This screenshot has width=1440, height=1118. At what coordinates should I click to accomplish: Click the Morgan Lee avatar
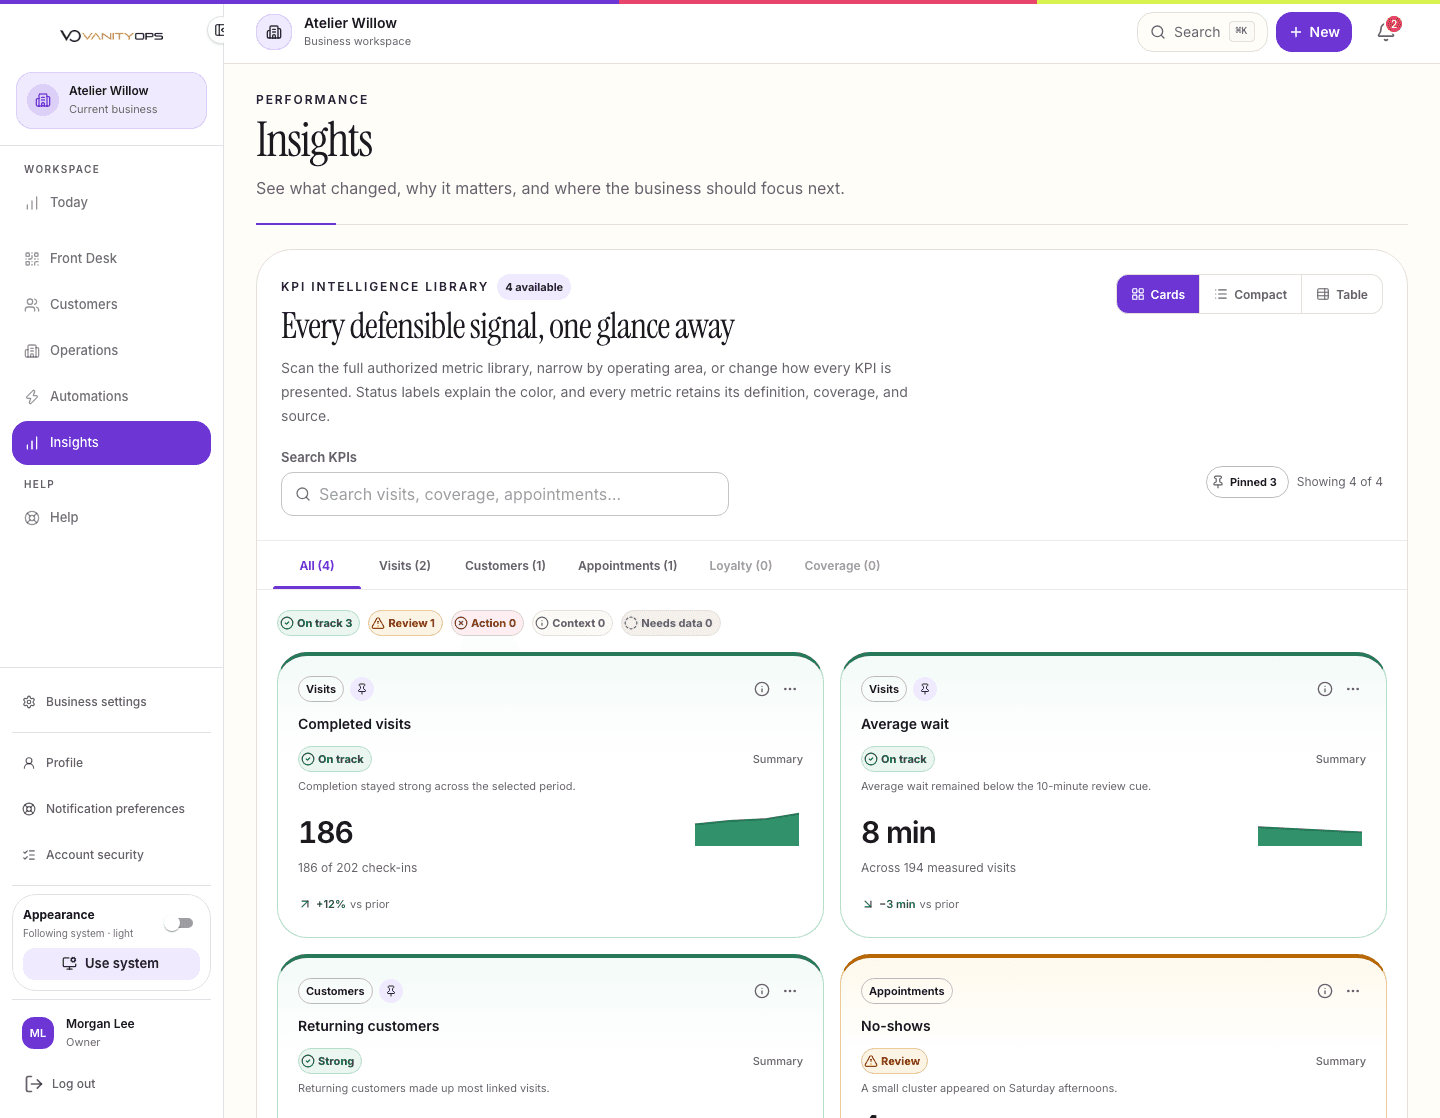pos(38,1033)
